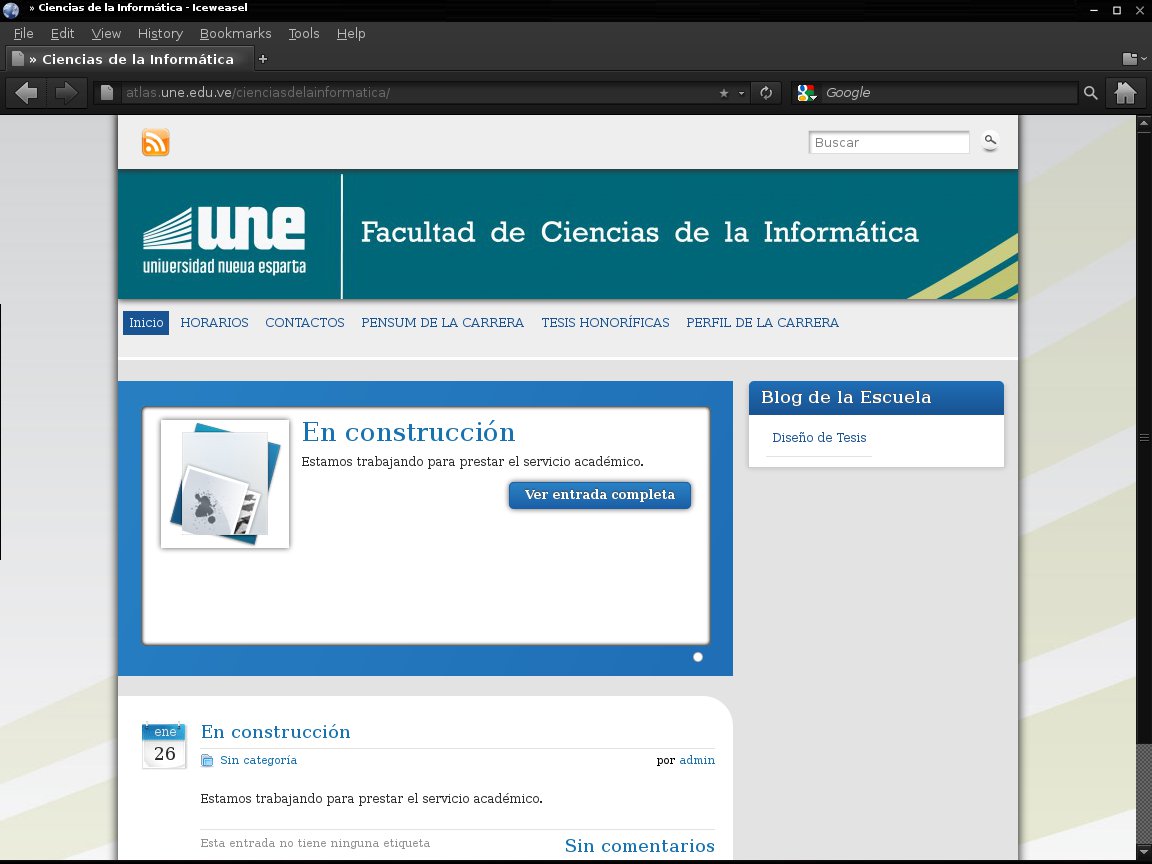The image size is (1152, 864).
Task: Open the Tools menu
Action: 303,34
